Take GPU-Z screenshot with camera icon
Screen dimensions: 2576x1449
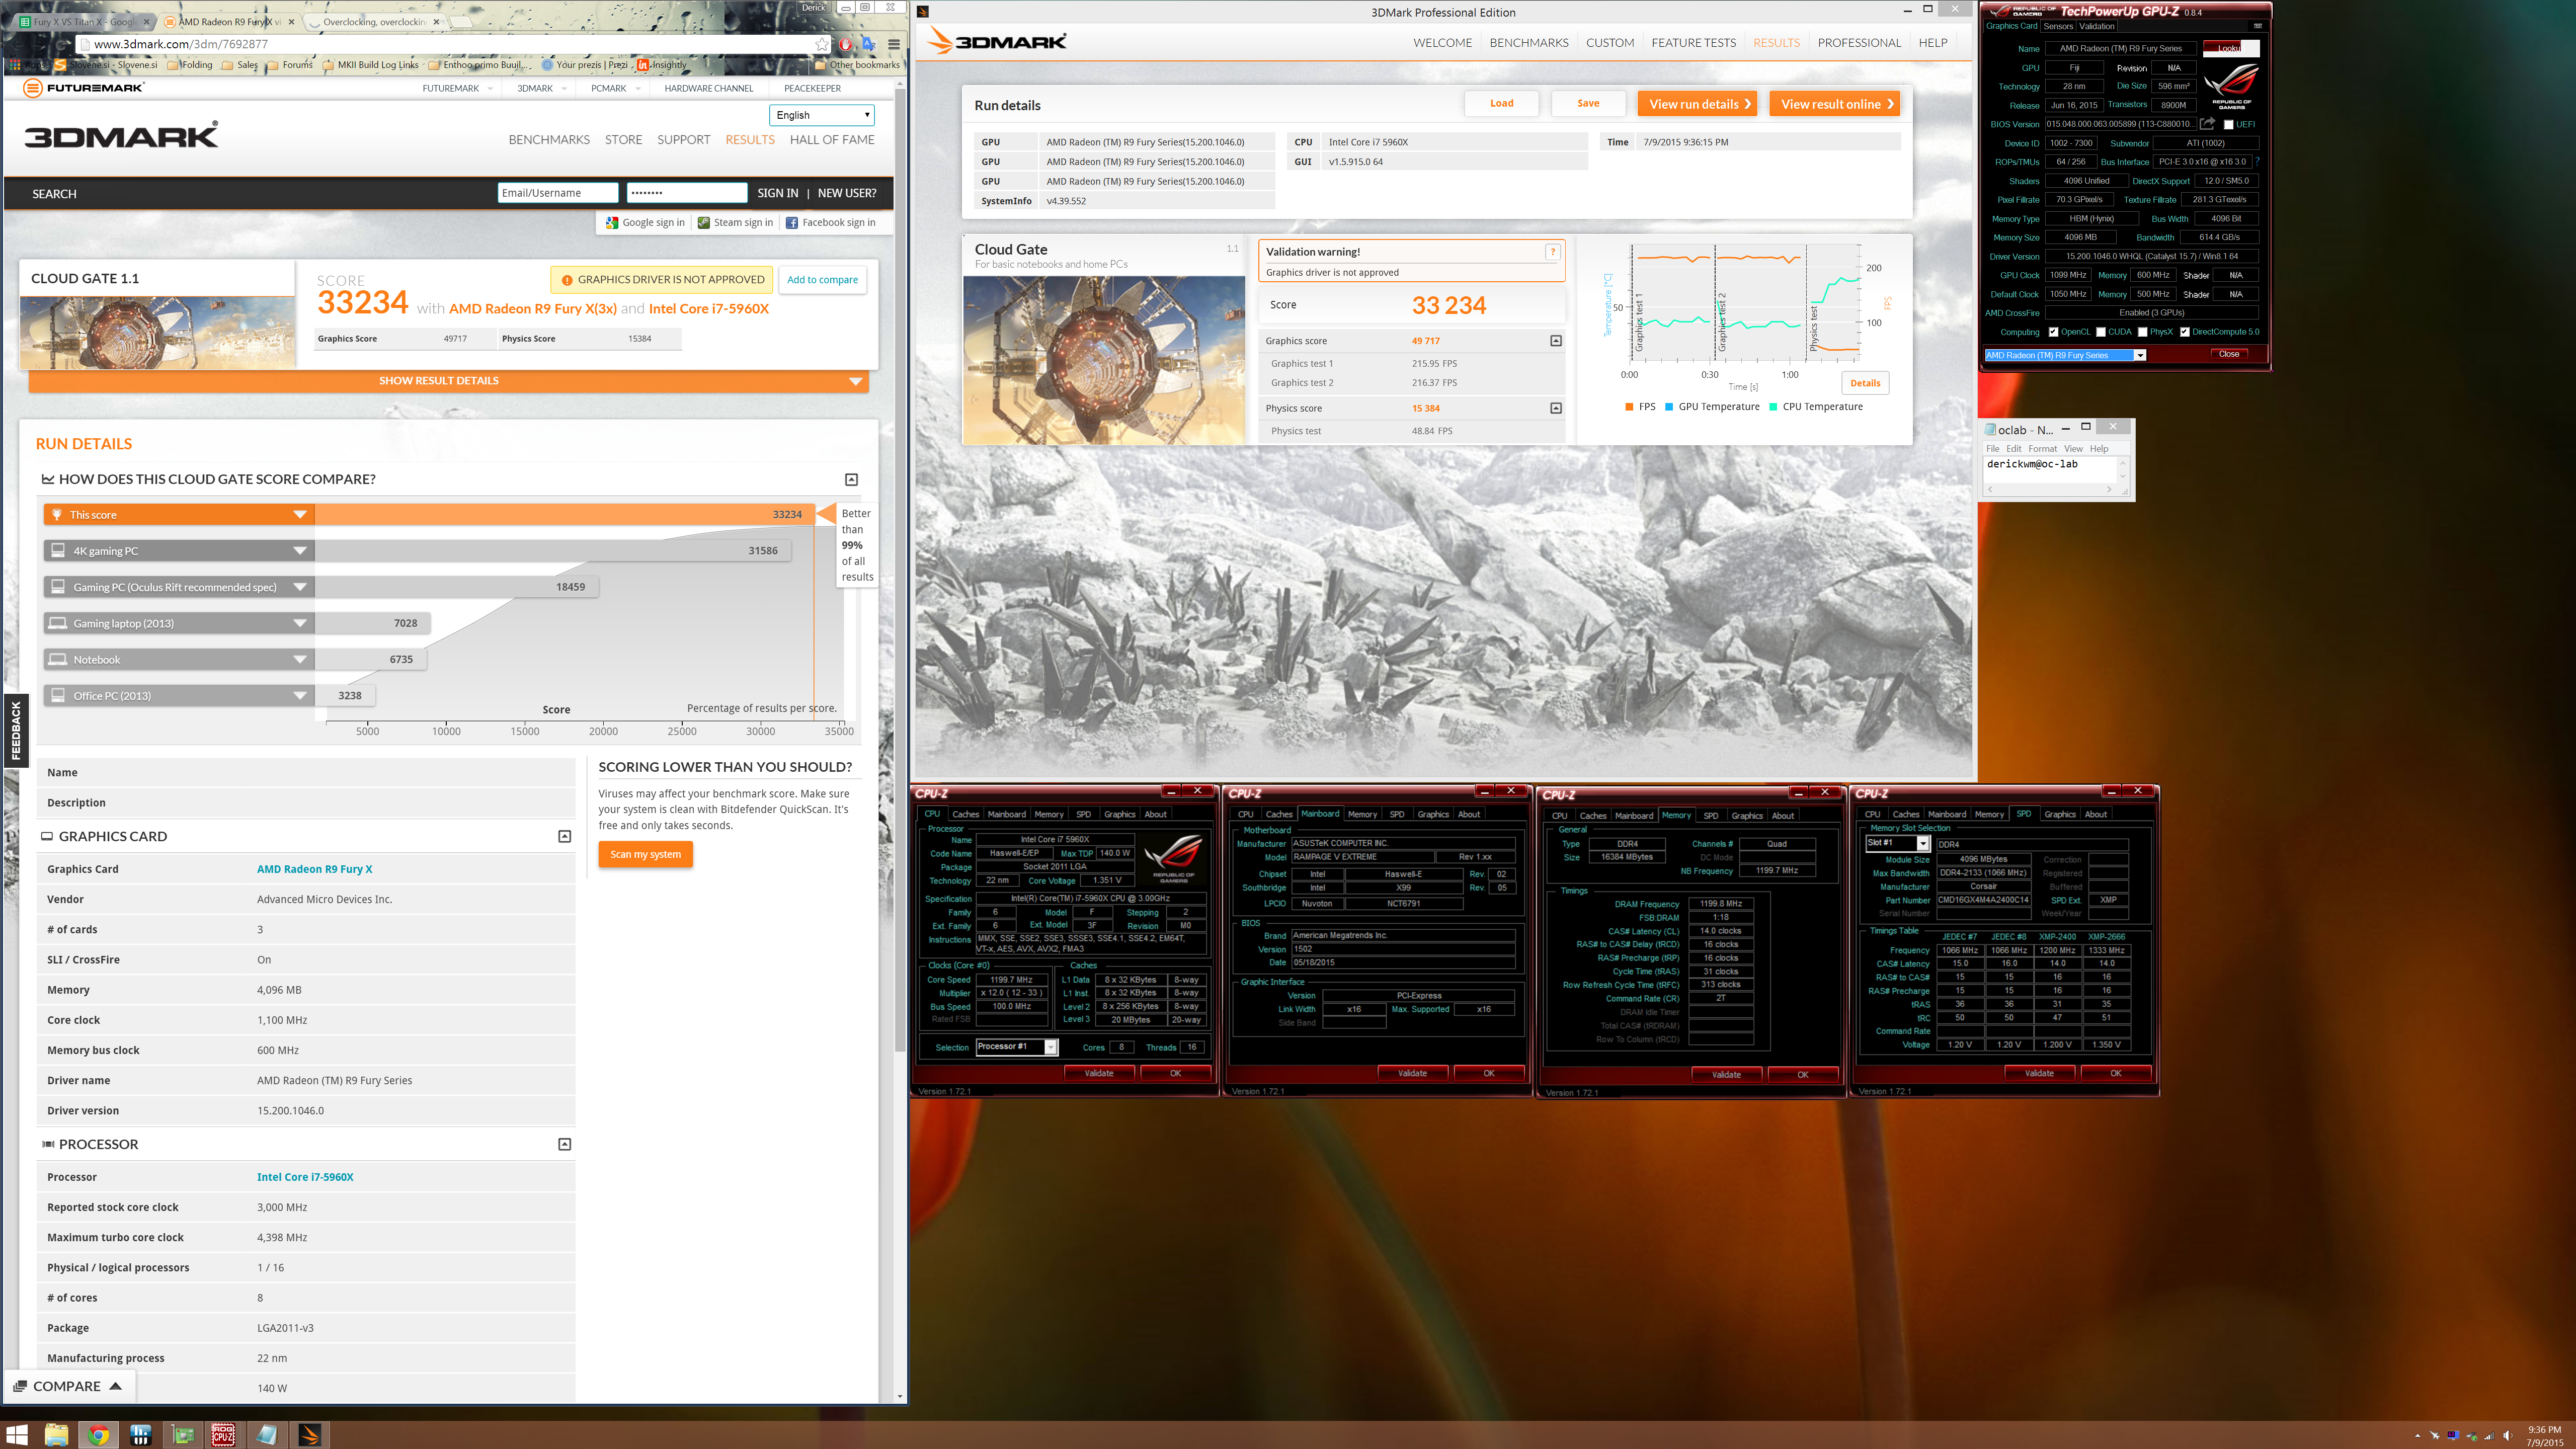click(2258, 26)
